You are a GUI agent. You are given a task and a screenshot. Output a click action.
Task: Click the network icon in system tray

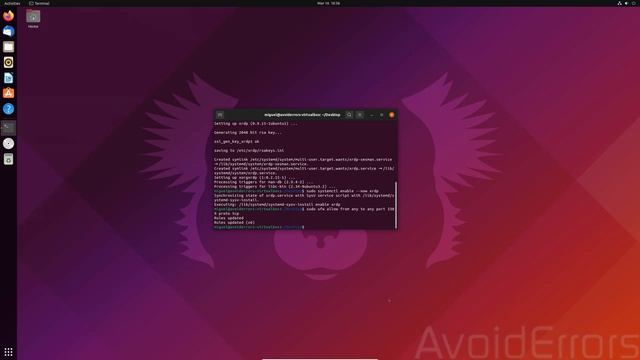pyautogui.click(x=619, y=3)
